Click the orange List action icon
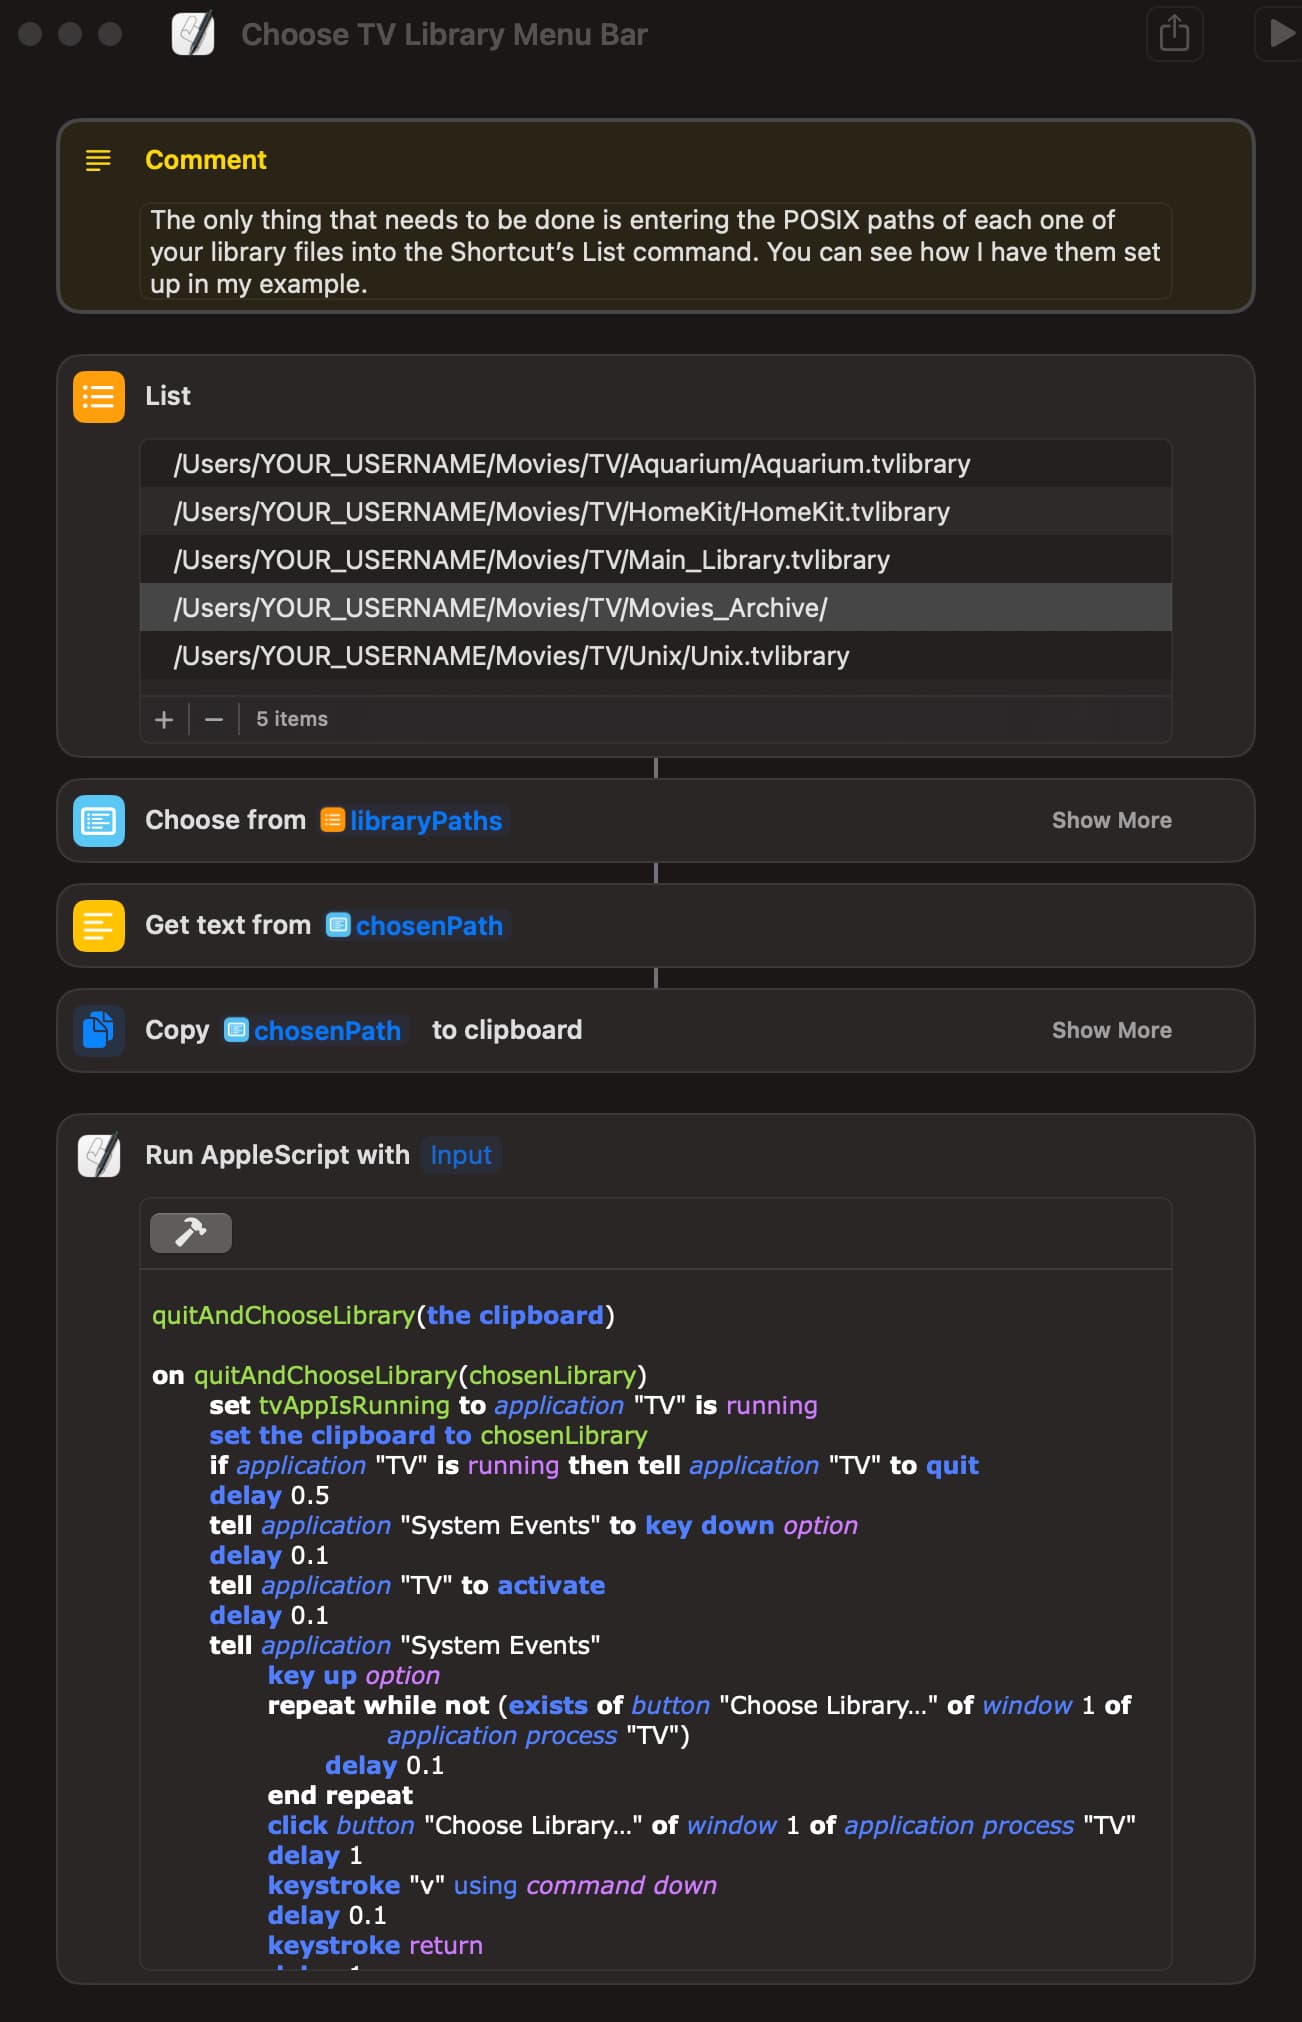Viewport: 1302px width, 2022px height. coord(99,397)
